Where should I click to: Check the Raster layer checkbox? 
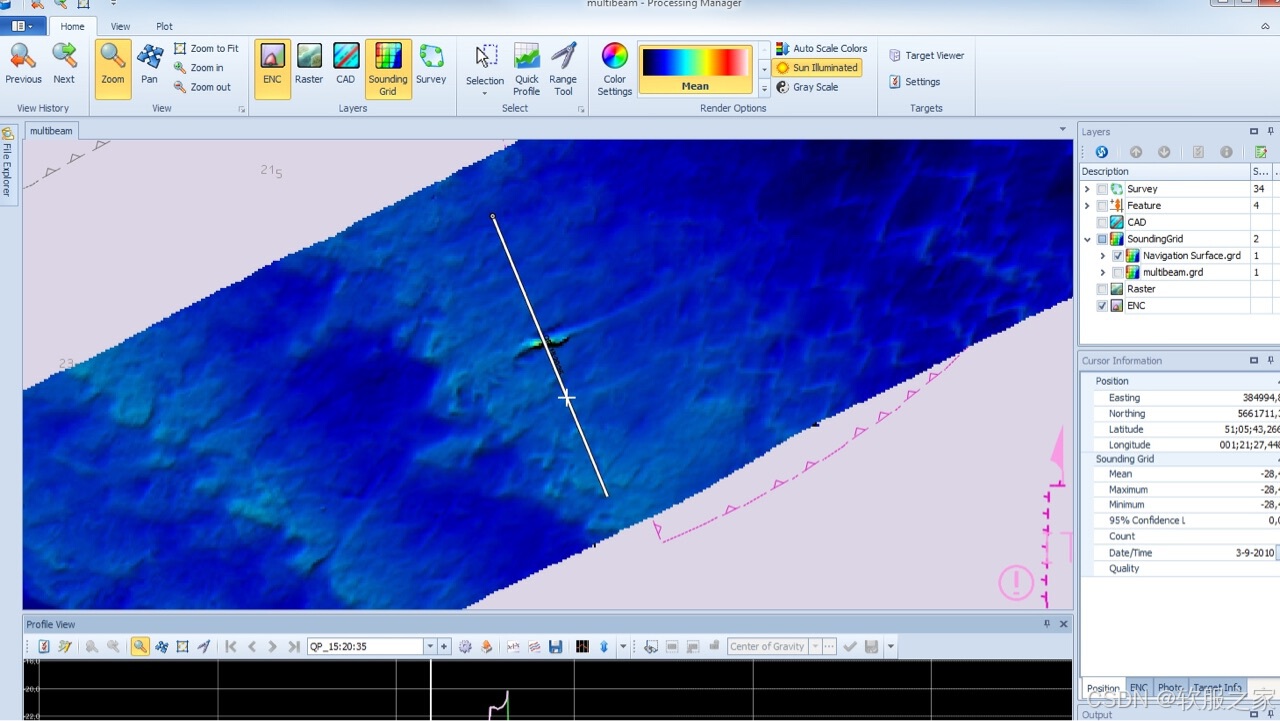click(1102, 289)
